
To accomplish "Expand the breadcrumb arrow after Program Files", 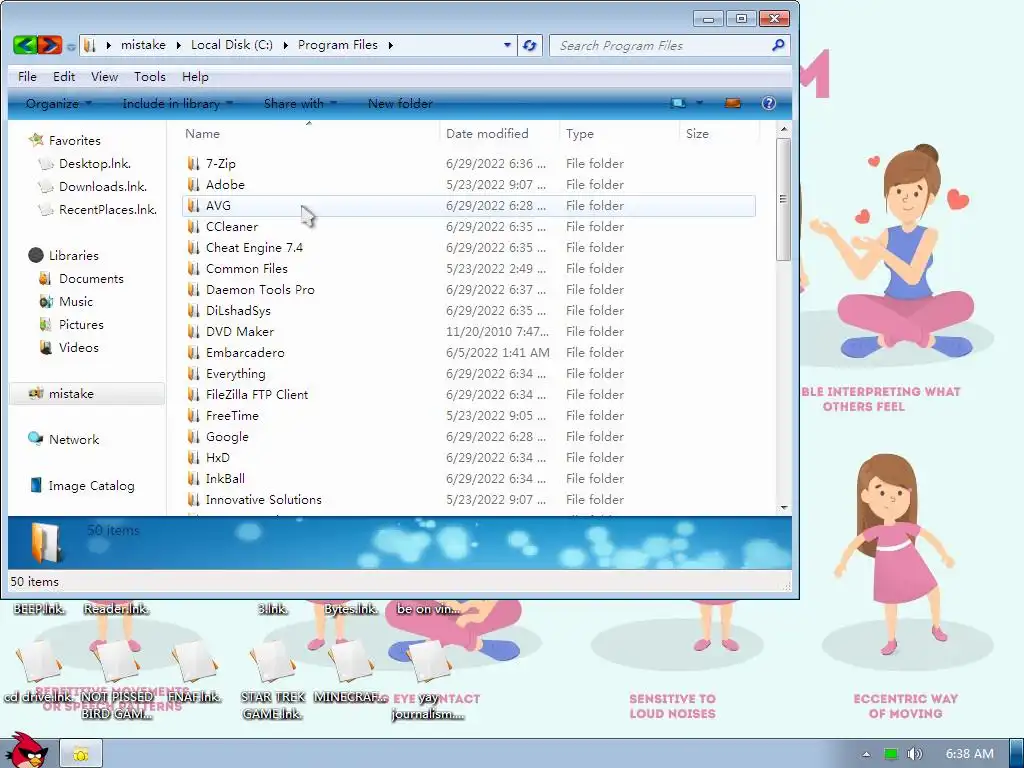I will pos(391,45).
